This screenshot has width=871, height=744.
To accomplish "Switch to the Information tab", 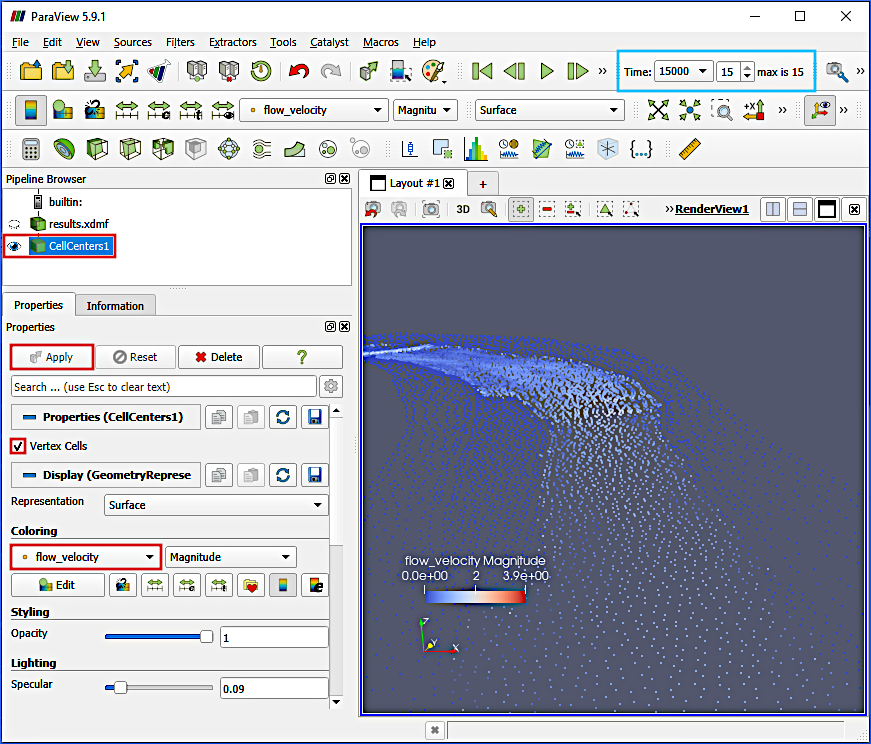I will point(114,305).
